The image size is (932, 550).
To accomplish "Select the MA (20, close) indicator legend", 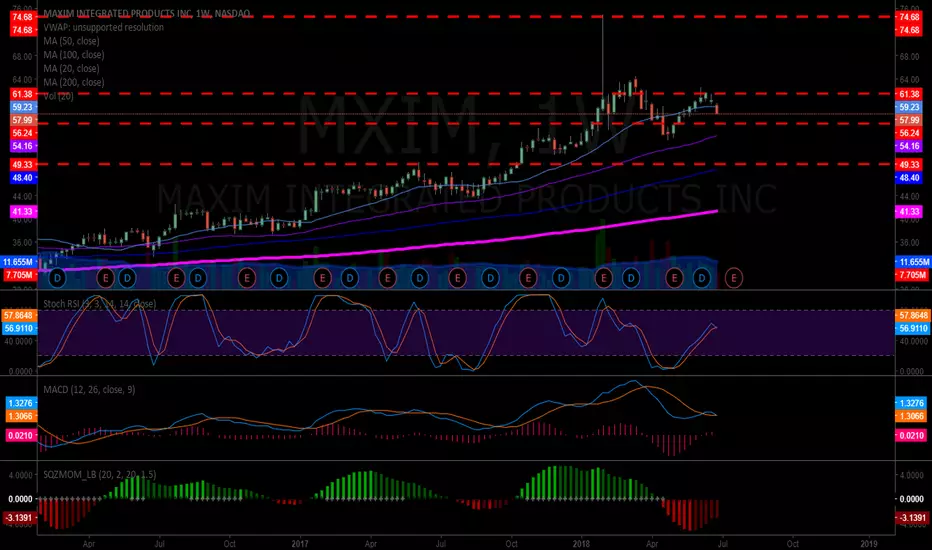I will (71, 68).
